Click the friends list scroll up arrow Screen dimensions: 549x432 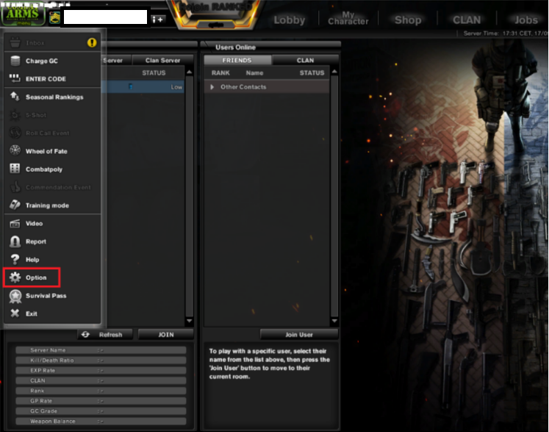[334, 72]
